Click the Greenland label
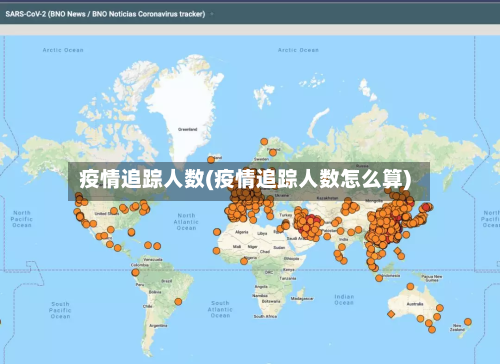The height and width of the screenshot is (364, 500). click(188, 129)
